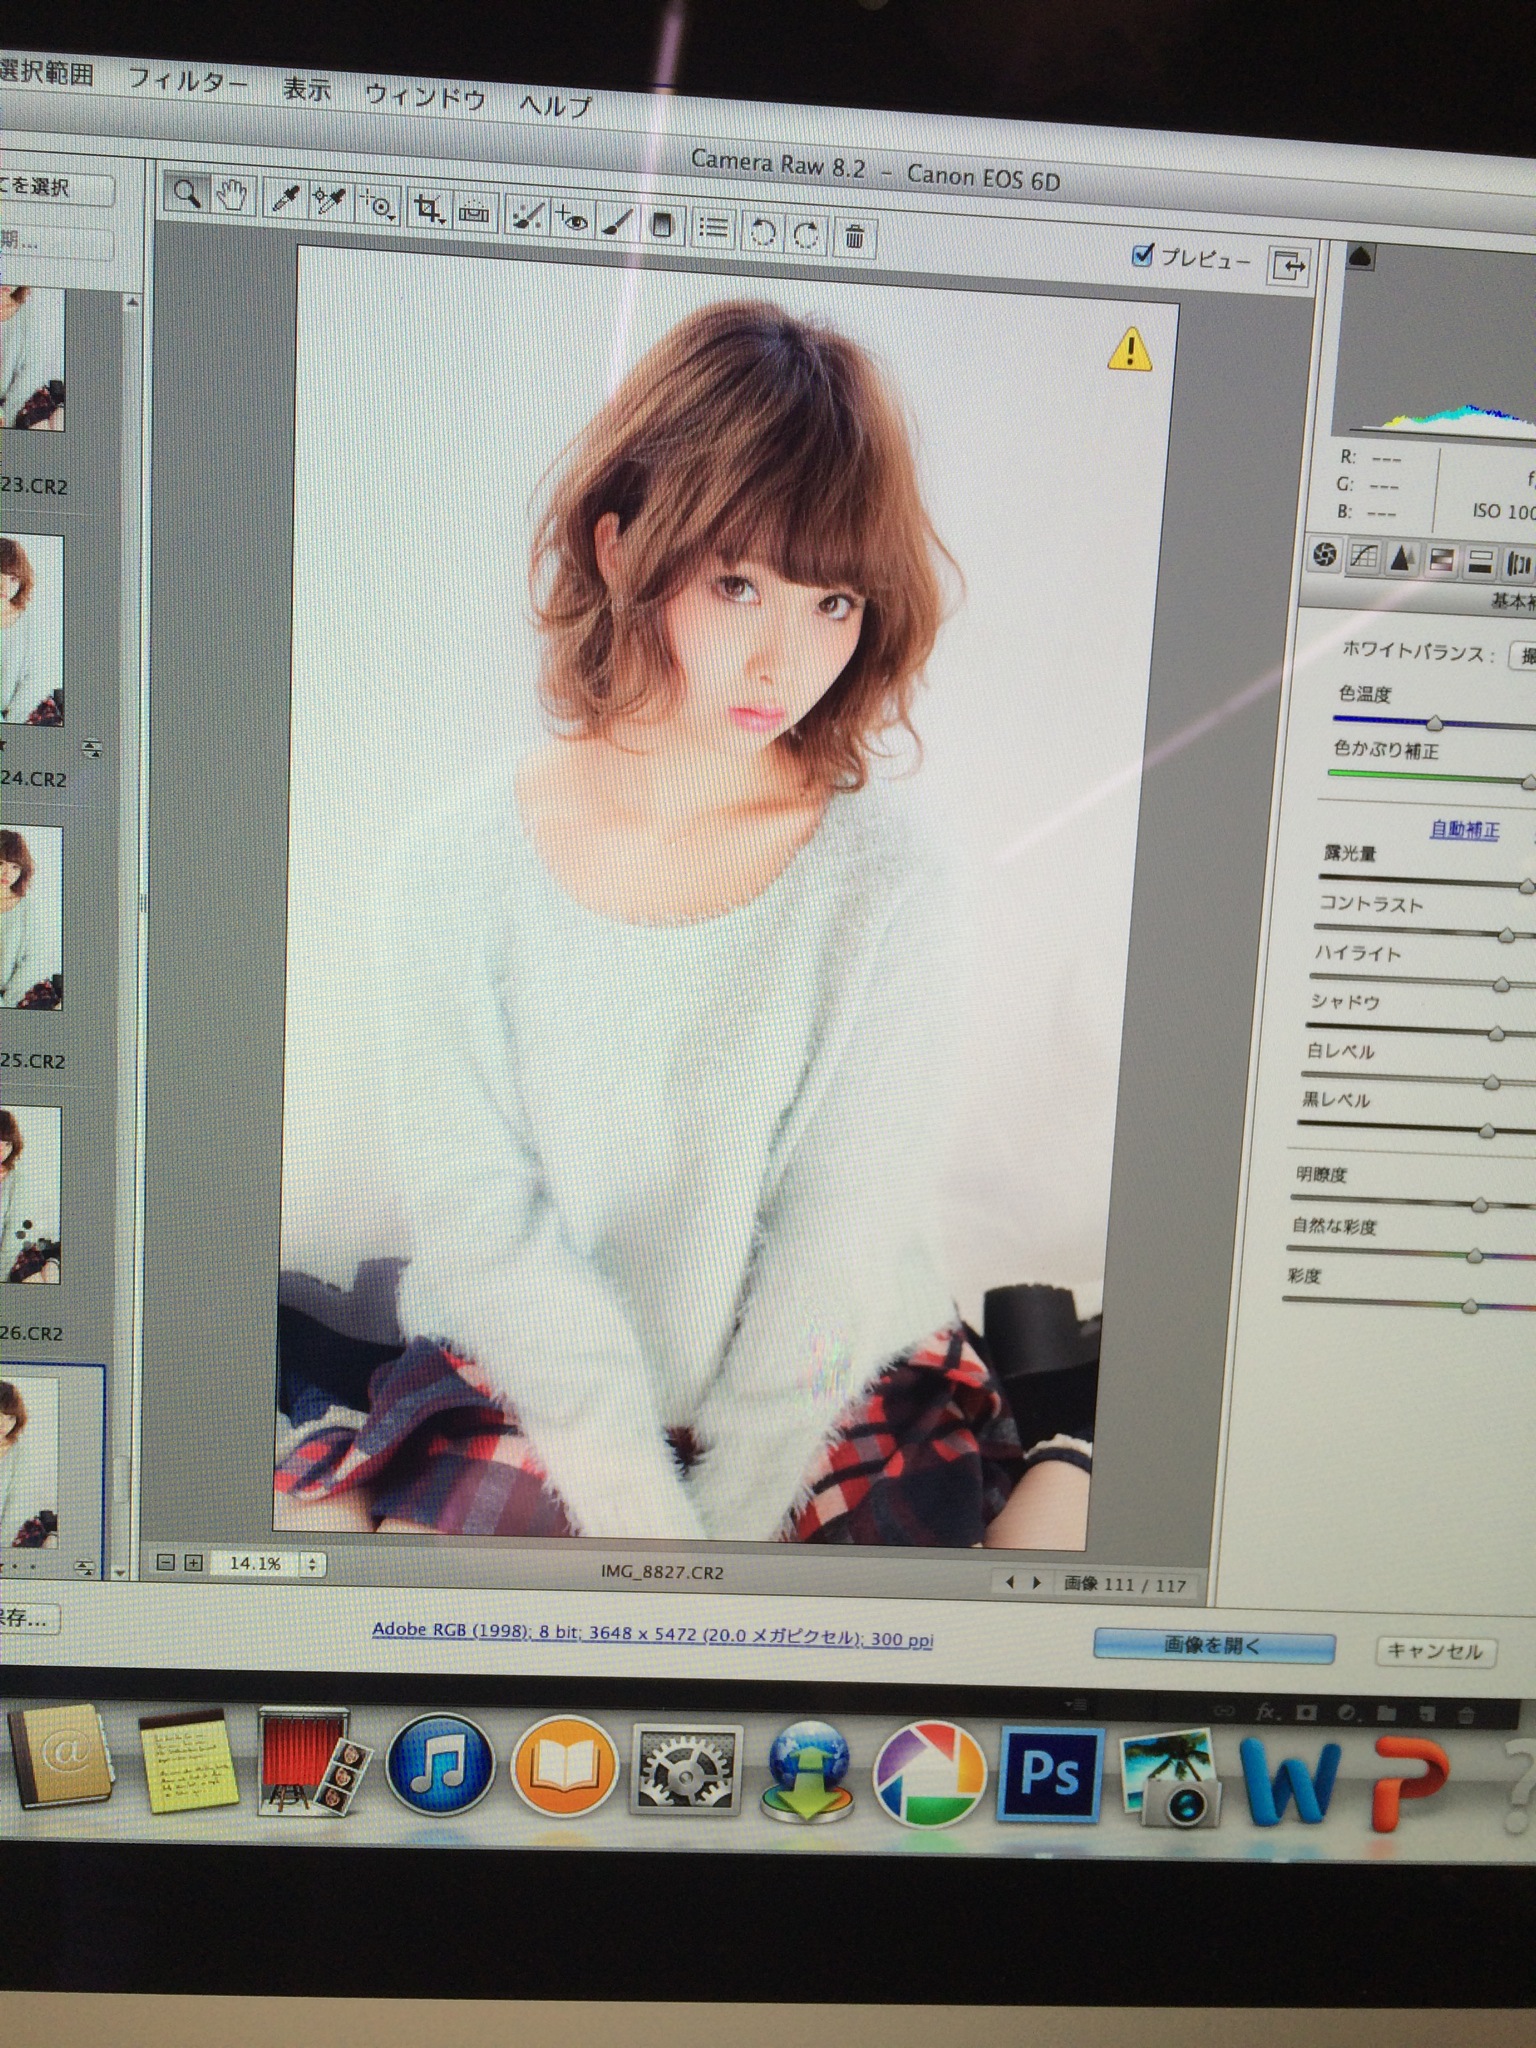Open the HSL / Grayscale panel tab
The image size is (1536, 2048).
point(1441,562)
